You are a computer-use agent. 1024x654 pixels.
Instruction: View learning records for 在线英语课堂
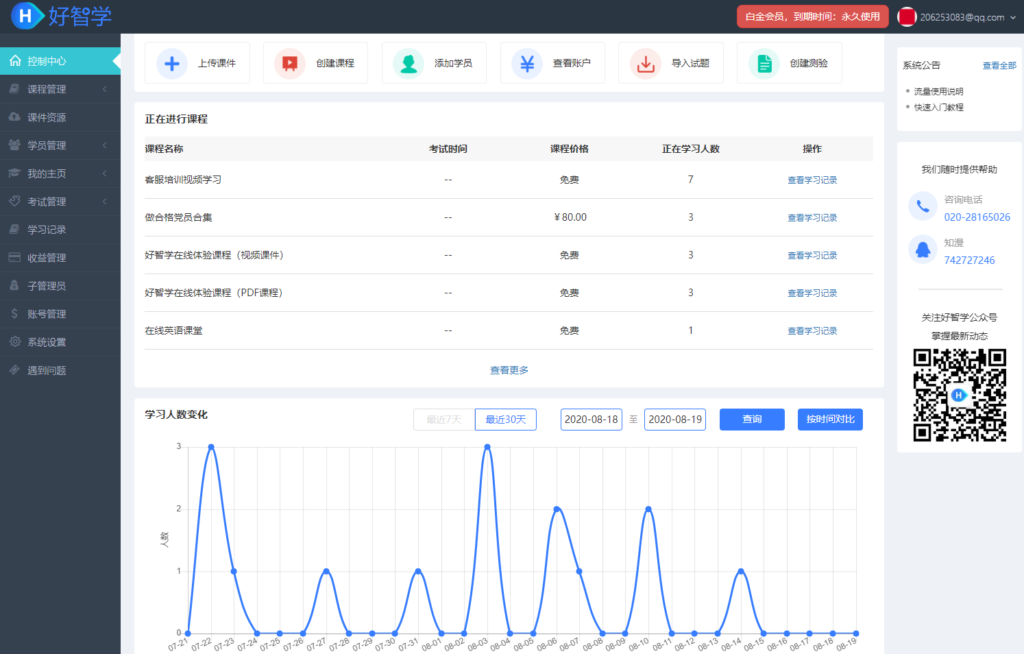[812, 331]
